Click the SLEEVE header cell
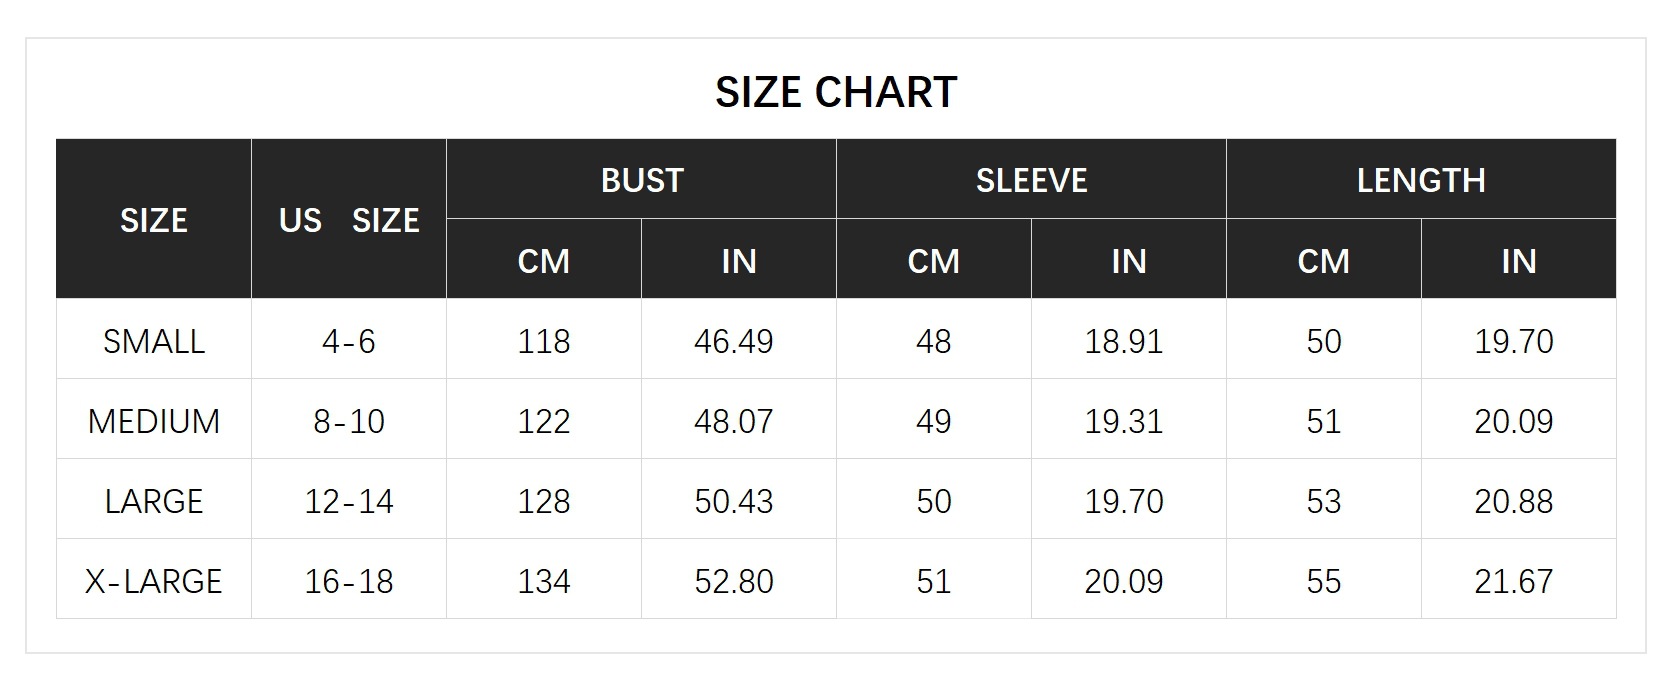This screenshot has height=679, width=1675. pos(1031,180)
